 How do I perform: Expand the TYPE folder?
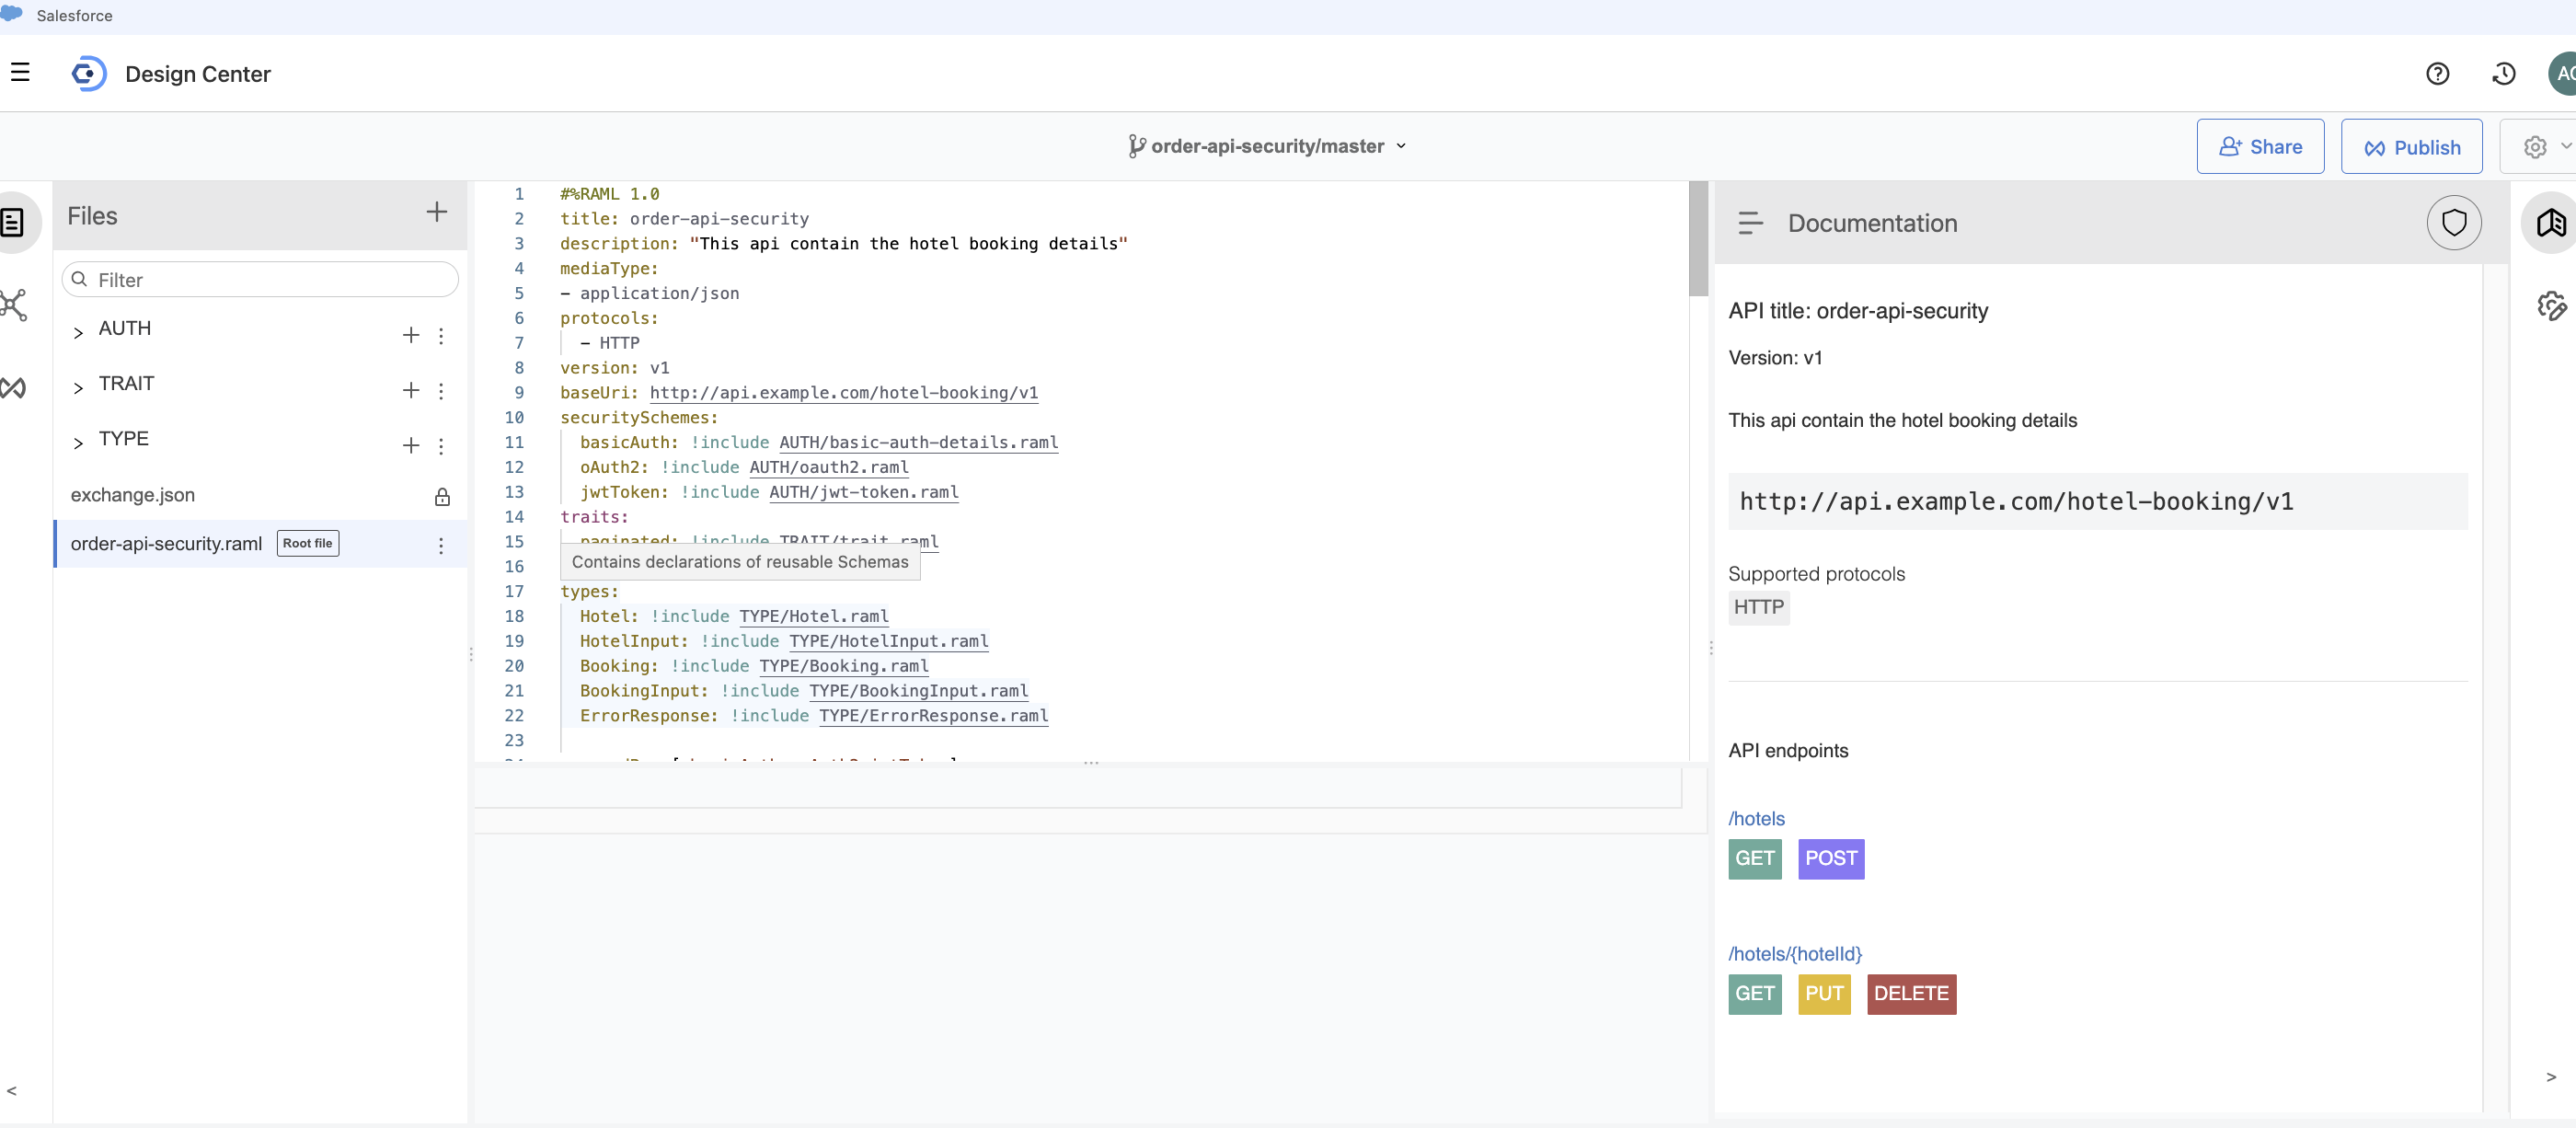click(78, 443)
